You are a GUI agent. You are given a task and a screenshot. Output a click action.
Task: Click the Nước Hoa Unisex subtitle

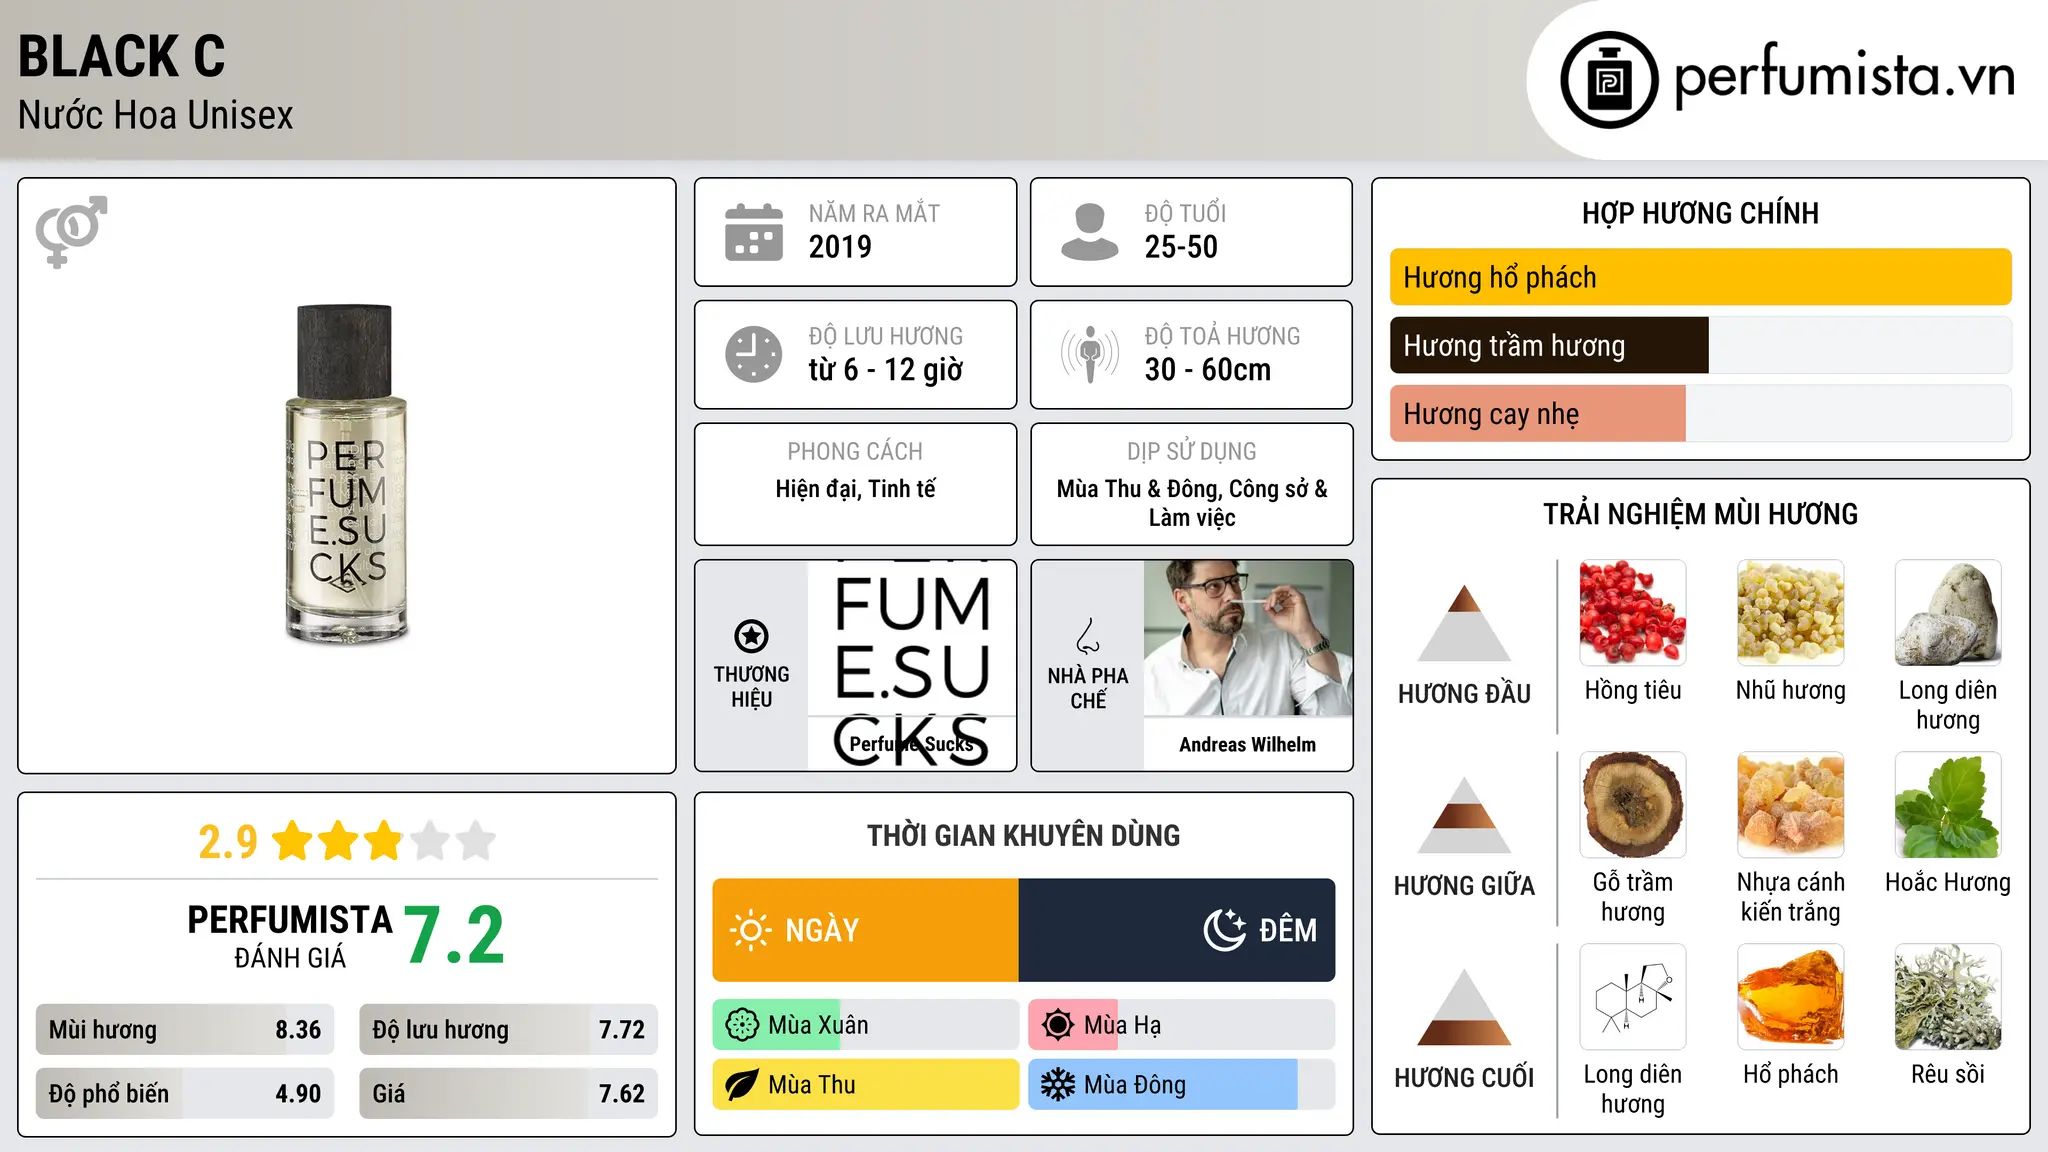[x=155, y=116]
